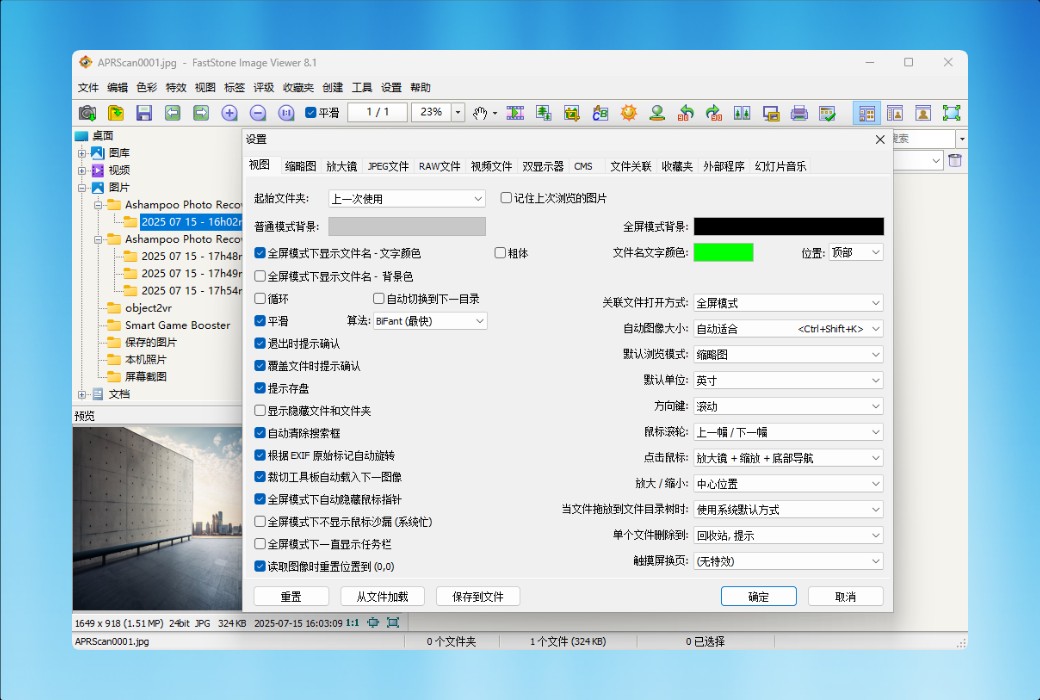Click the 保存到文件 button
The height and width of the screenshot is (700, 1040).
pyautogui.click(x=478, y=596)
